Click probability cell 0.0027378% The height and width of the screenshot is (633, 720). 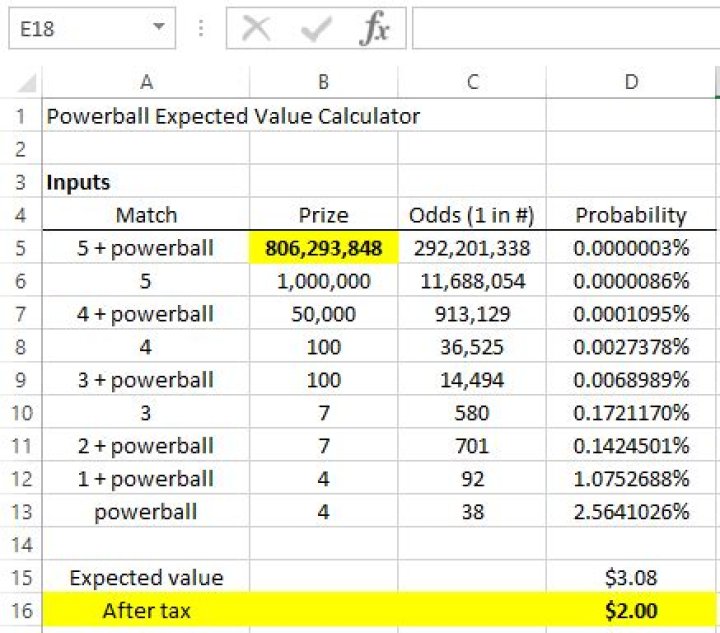click(x=631, y=347)
